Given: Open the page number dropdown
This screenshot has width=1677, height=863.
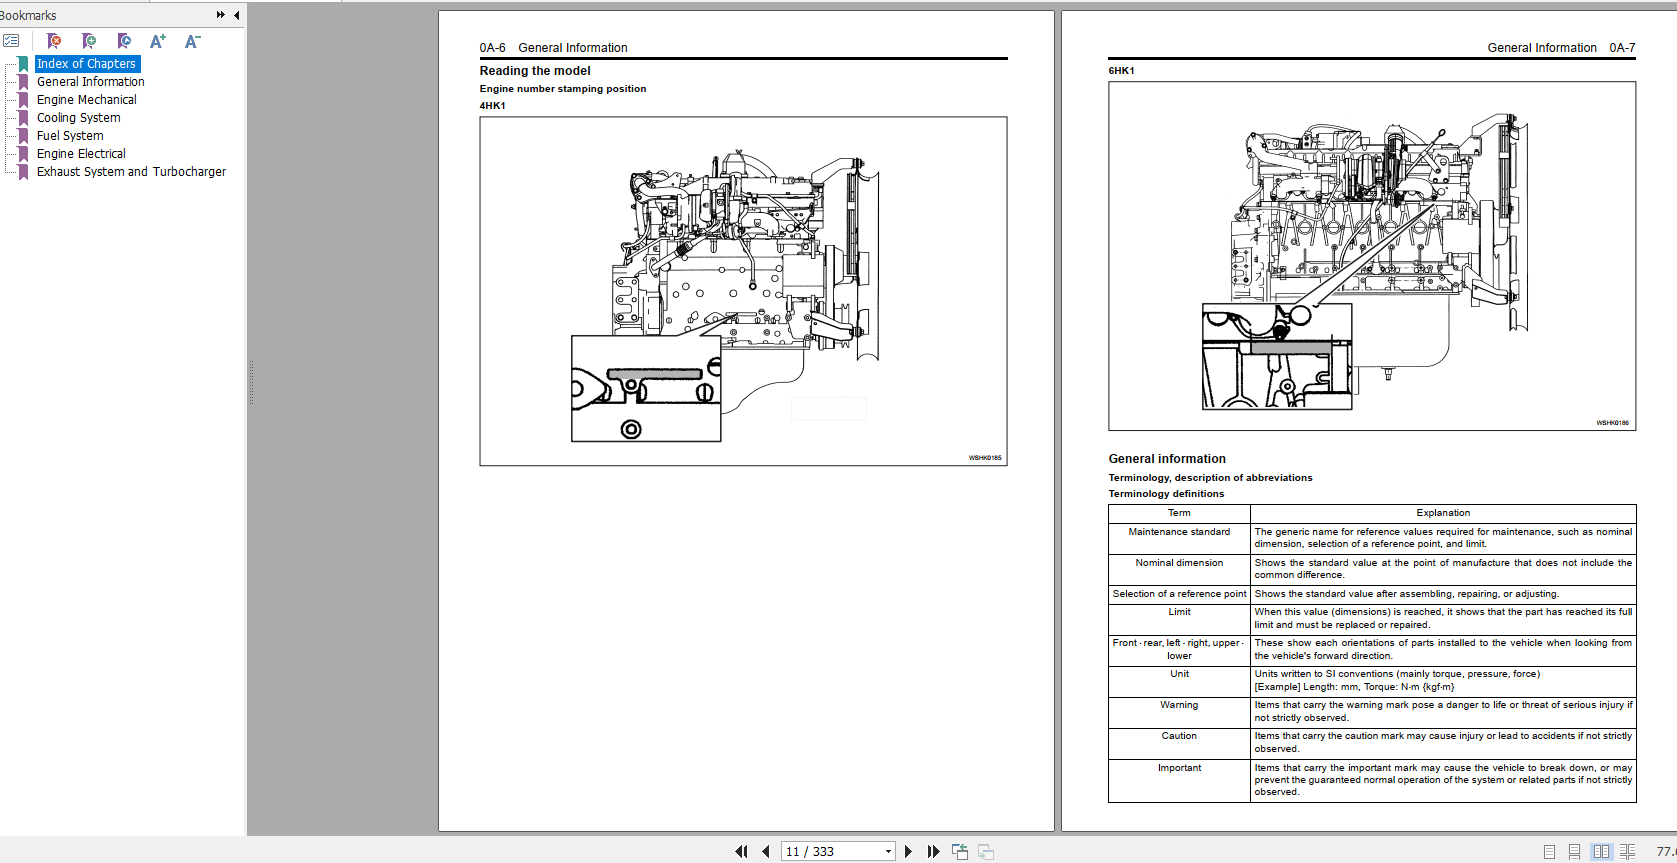Looking at the screenshot, I should 888,852.
